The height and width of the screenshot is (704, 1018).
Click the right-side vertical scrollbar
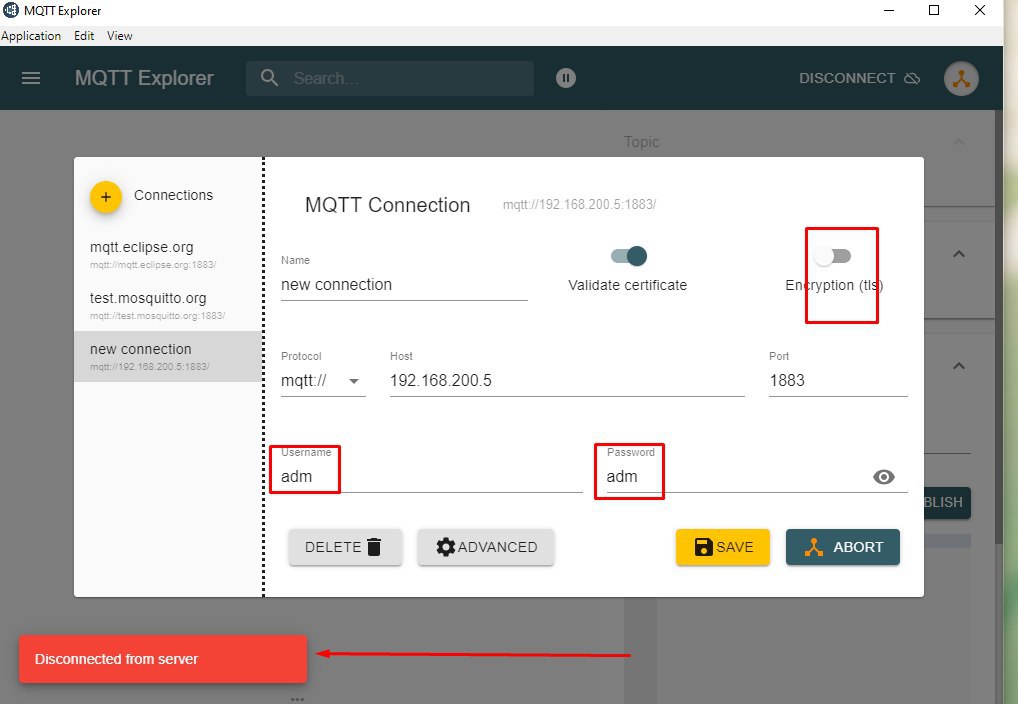click(x=999, y=325)
